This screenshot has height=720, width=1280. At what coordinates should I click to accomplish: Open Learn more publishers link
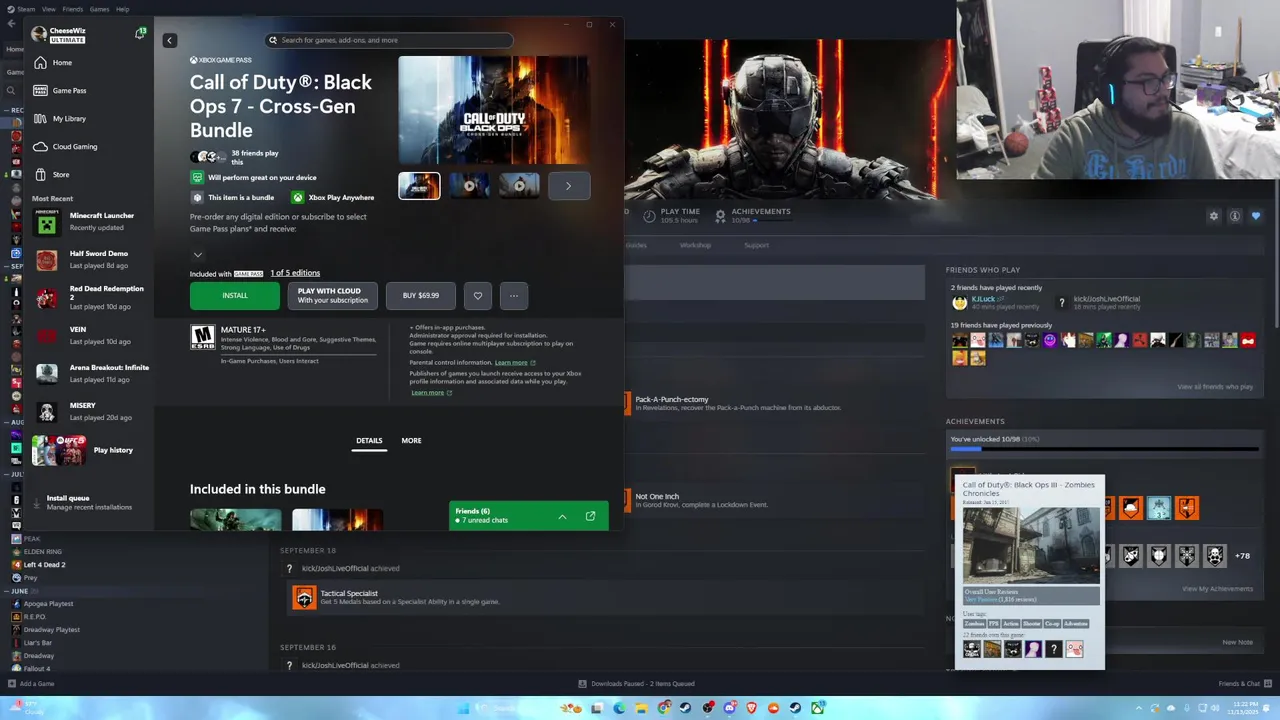[431, 392]
